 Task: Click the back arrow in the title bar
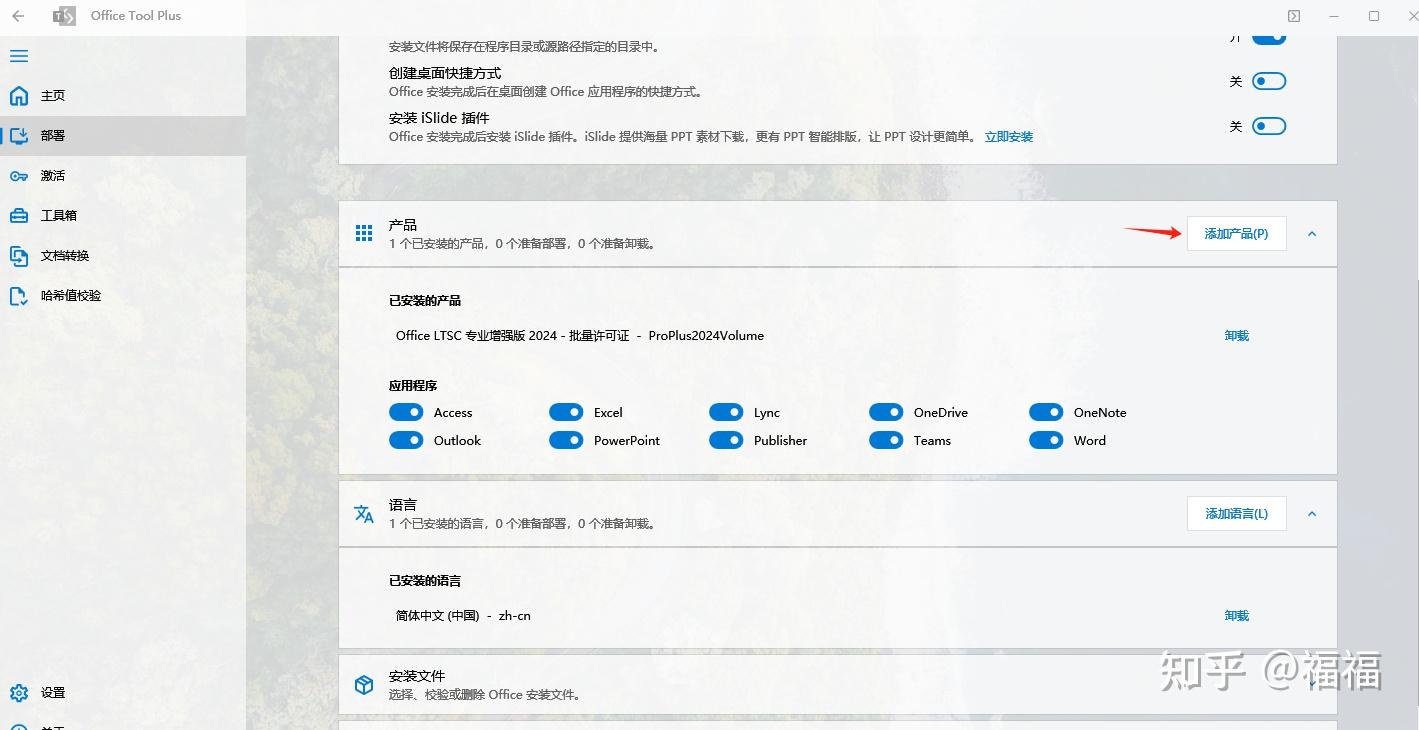click(x=18, y=15)
